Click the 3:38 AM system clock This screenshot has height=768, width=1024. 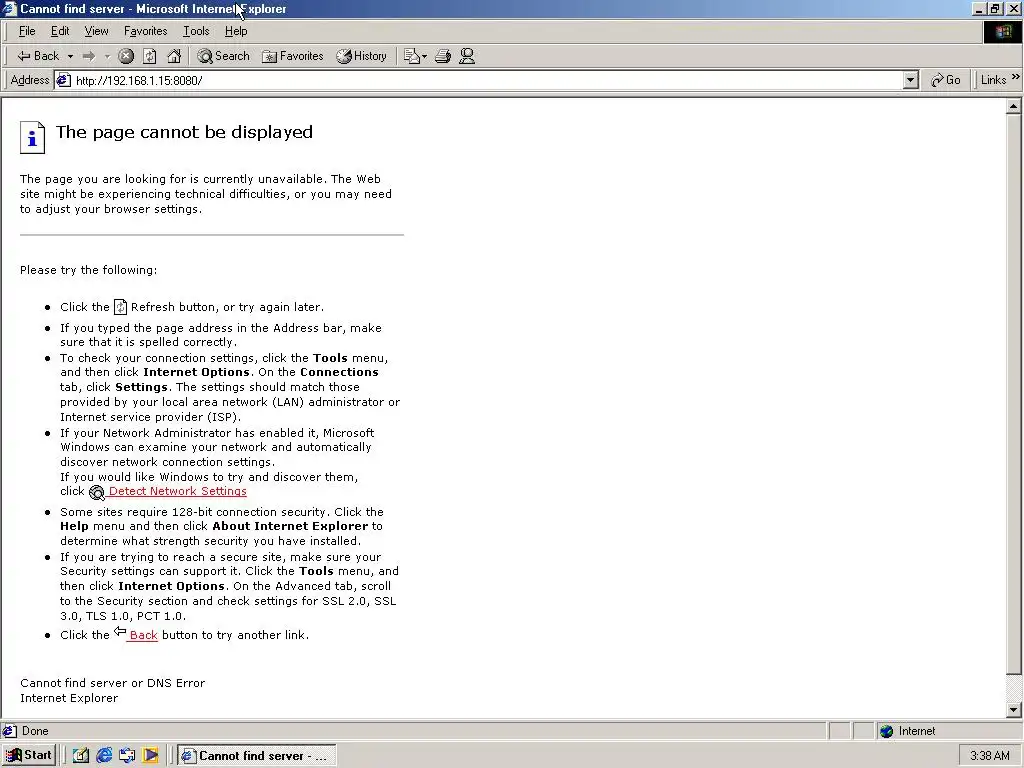[989, 756]
